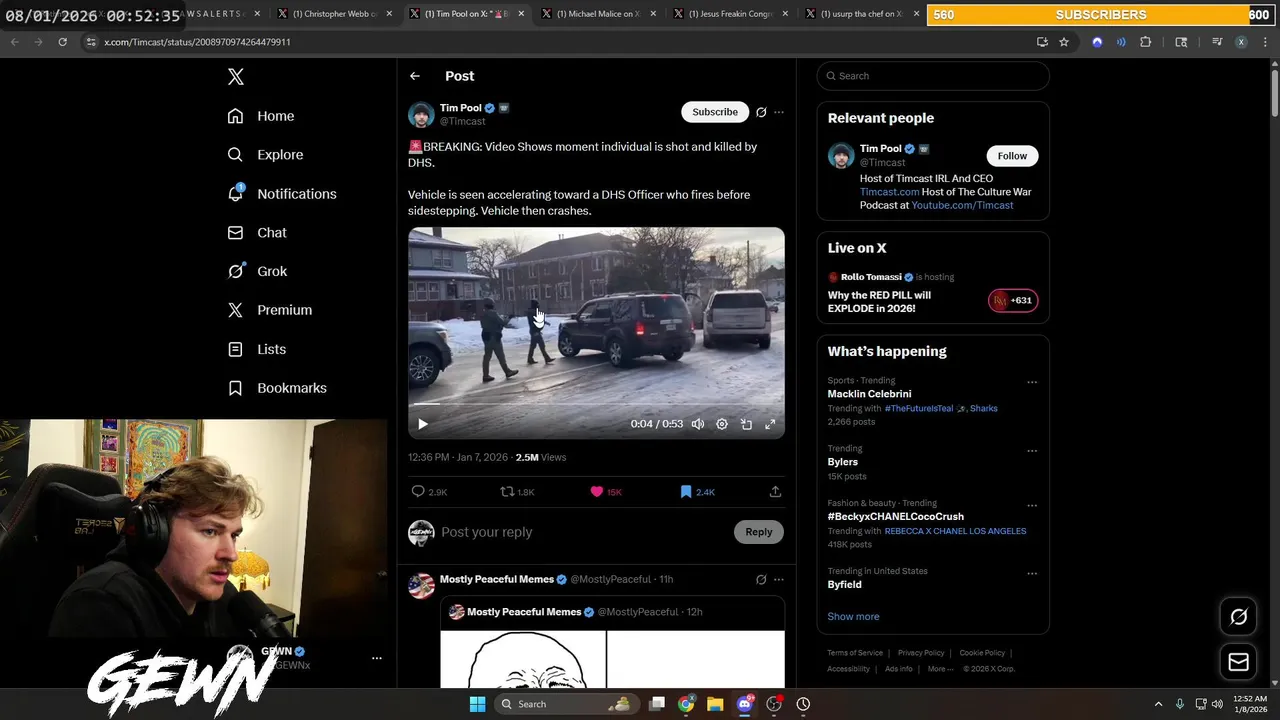The height and width of the screenshot is (720, 1280).
Task: Open Discord from the taskbar
Action: point(744,704)
